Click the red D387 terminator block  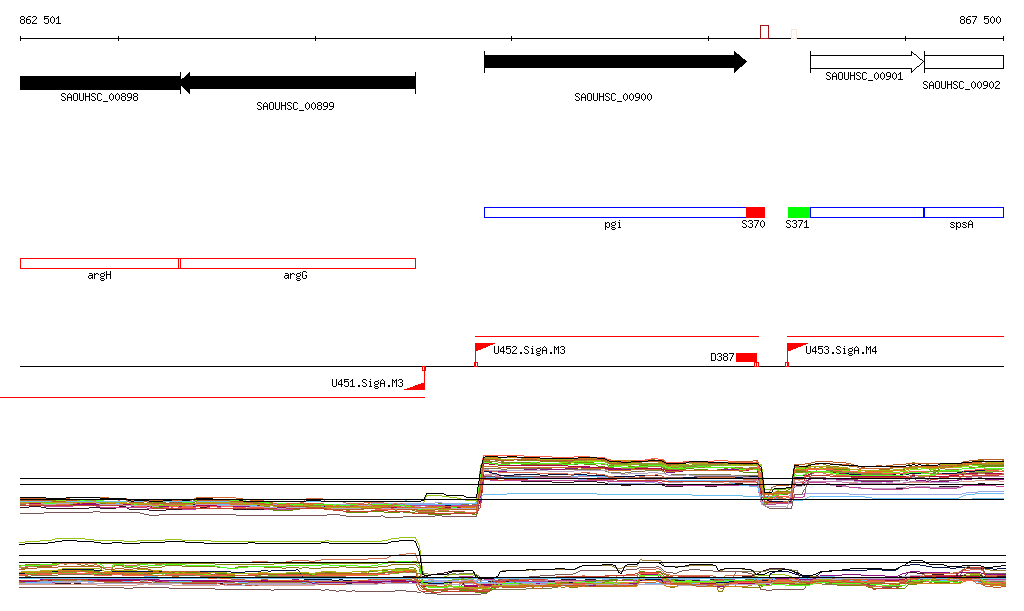[x=746, y=358]
